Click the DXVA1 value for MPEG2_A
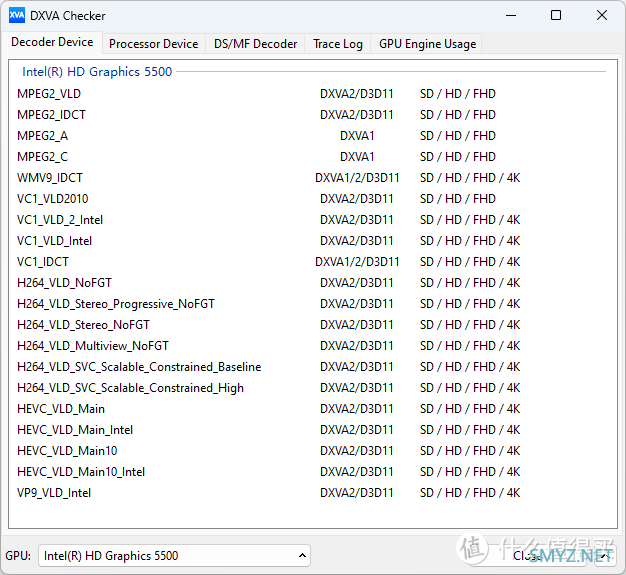The width and height of the screenshot is (626, 575). (x=357, y=136)
